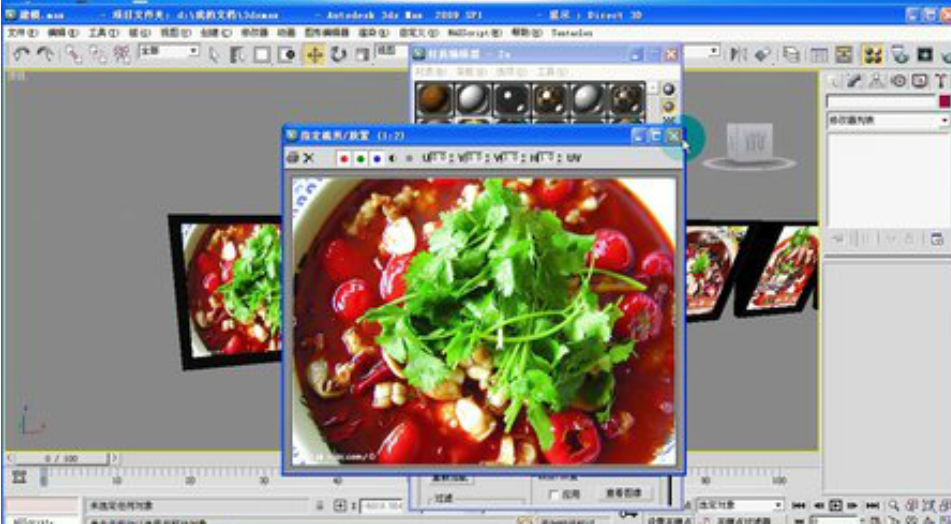Open the Views menu in menu bar

(175, 33)
